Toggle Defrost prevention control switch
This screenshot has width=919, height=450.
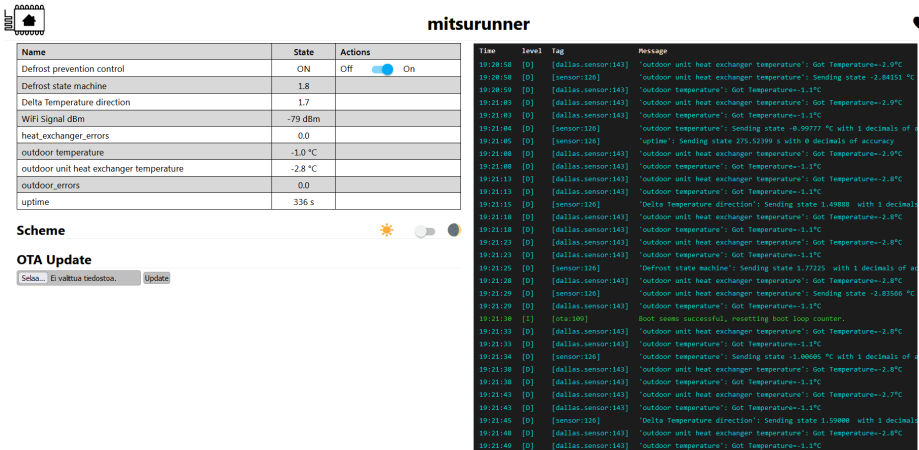pos(383,69)
